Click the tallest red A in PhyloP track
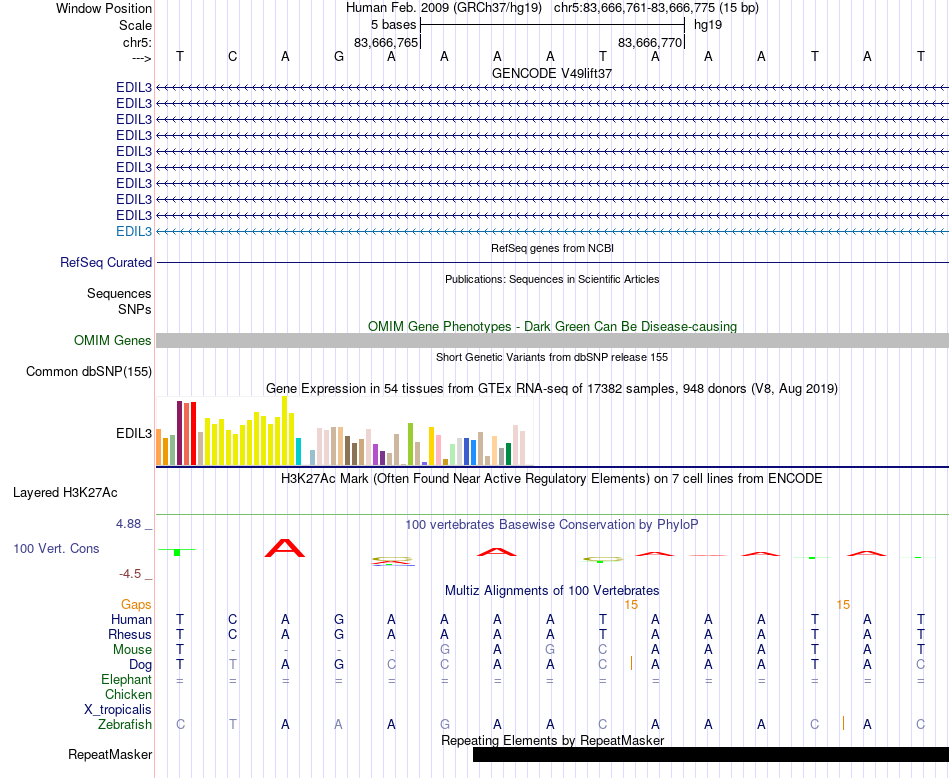The image size is (950, 778). [285, 548]
